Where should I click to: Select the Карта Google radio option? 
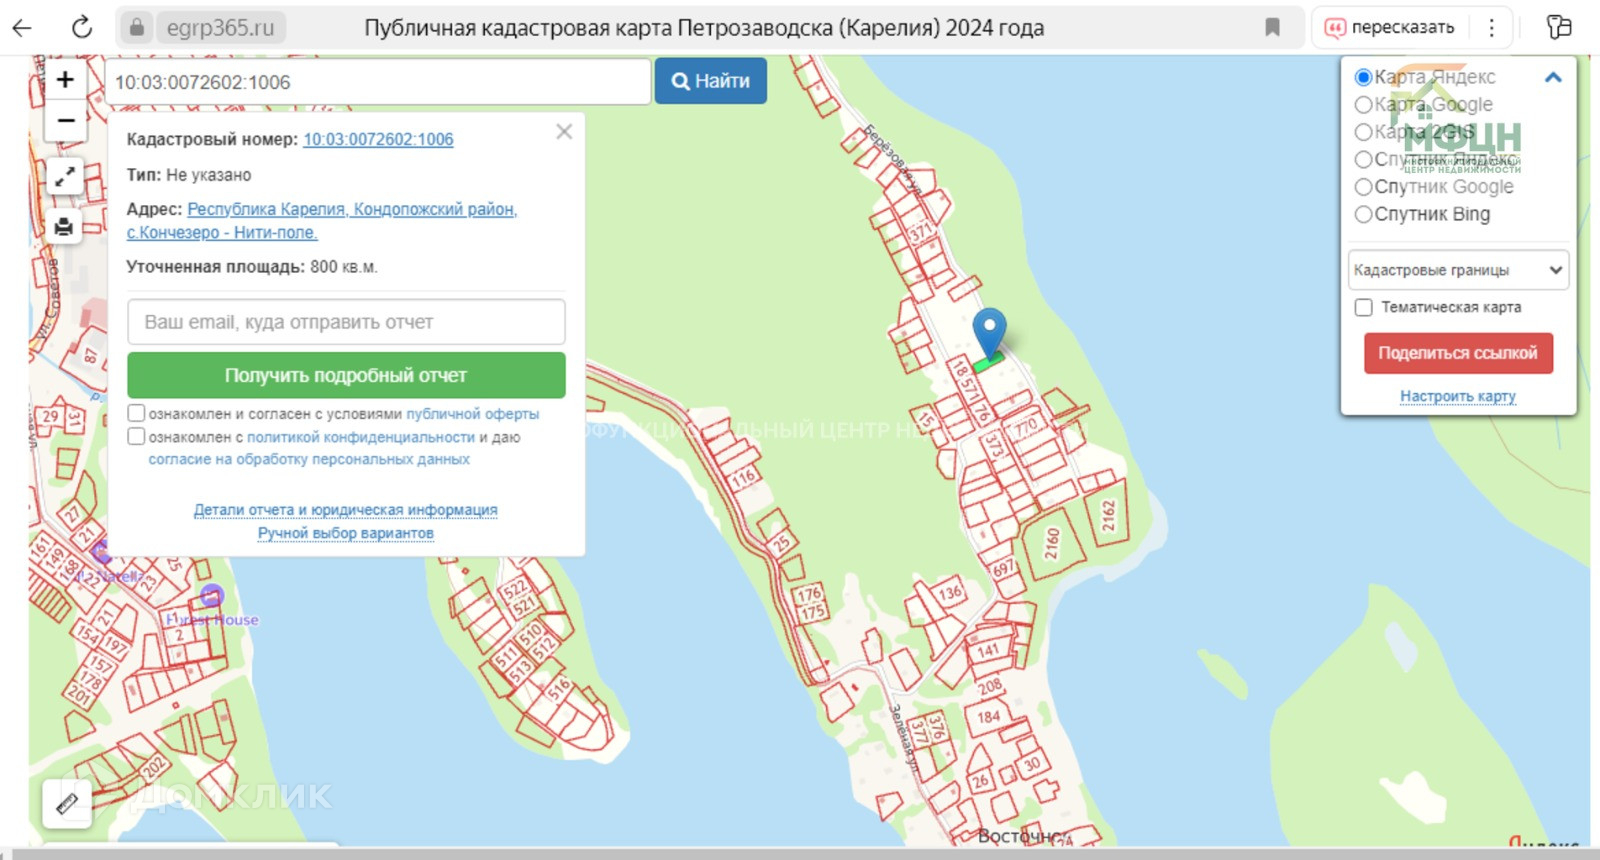(x=1363, y=104)
